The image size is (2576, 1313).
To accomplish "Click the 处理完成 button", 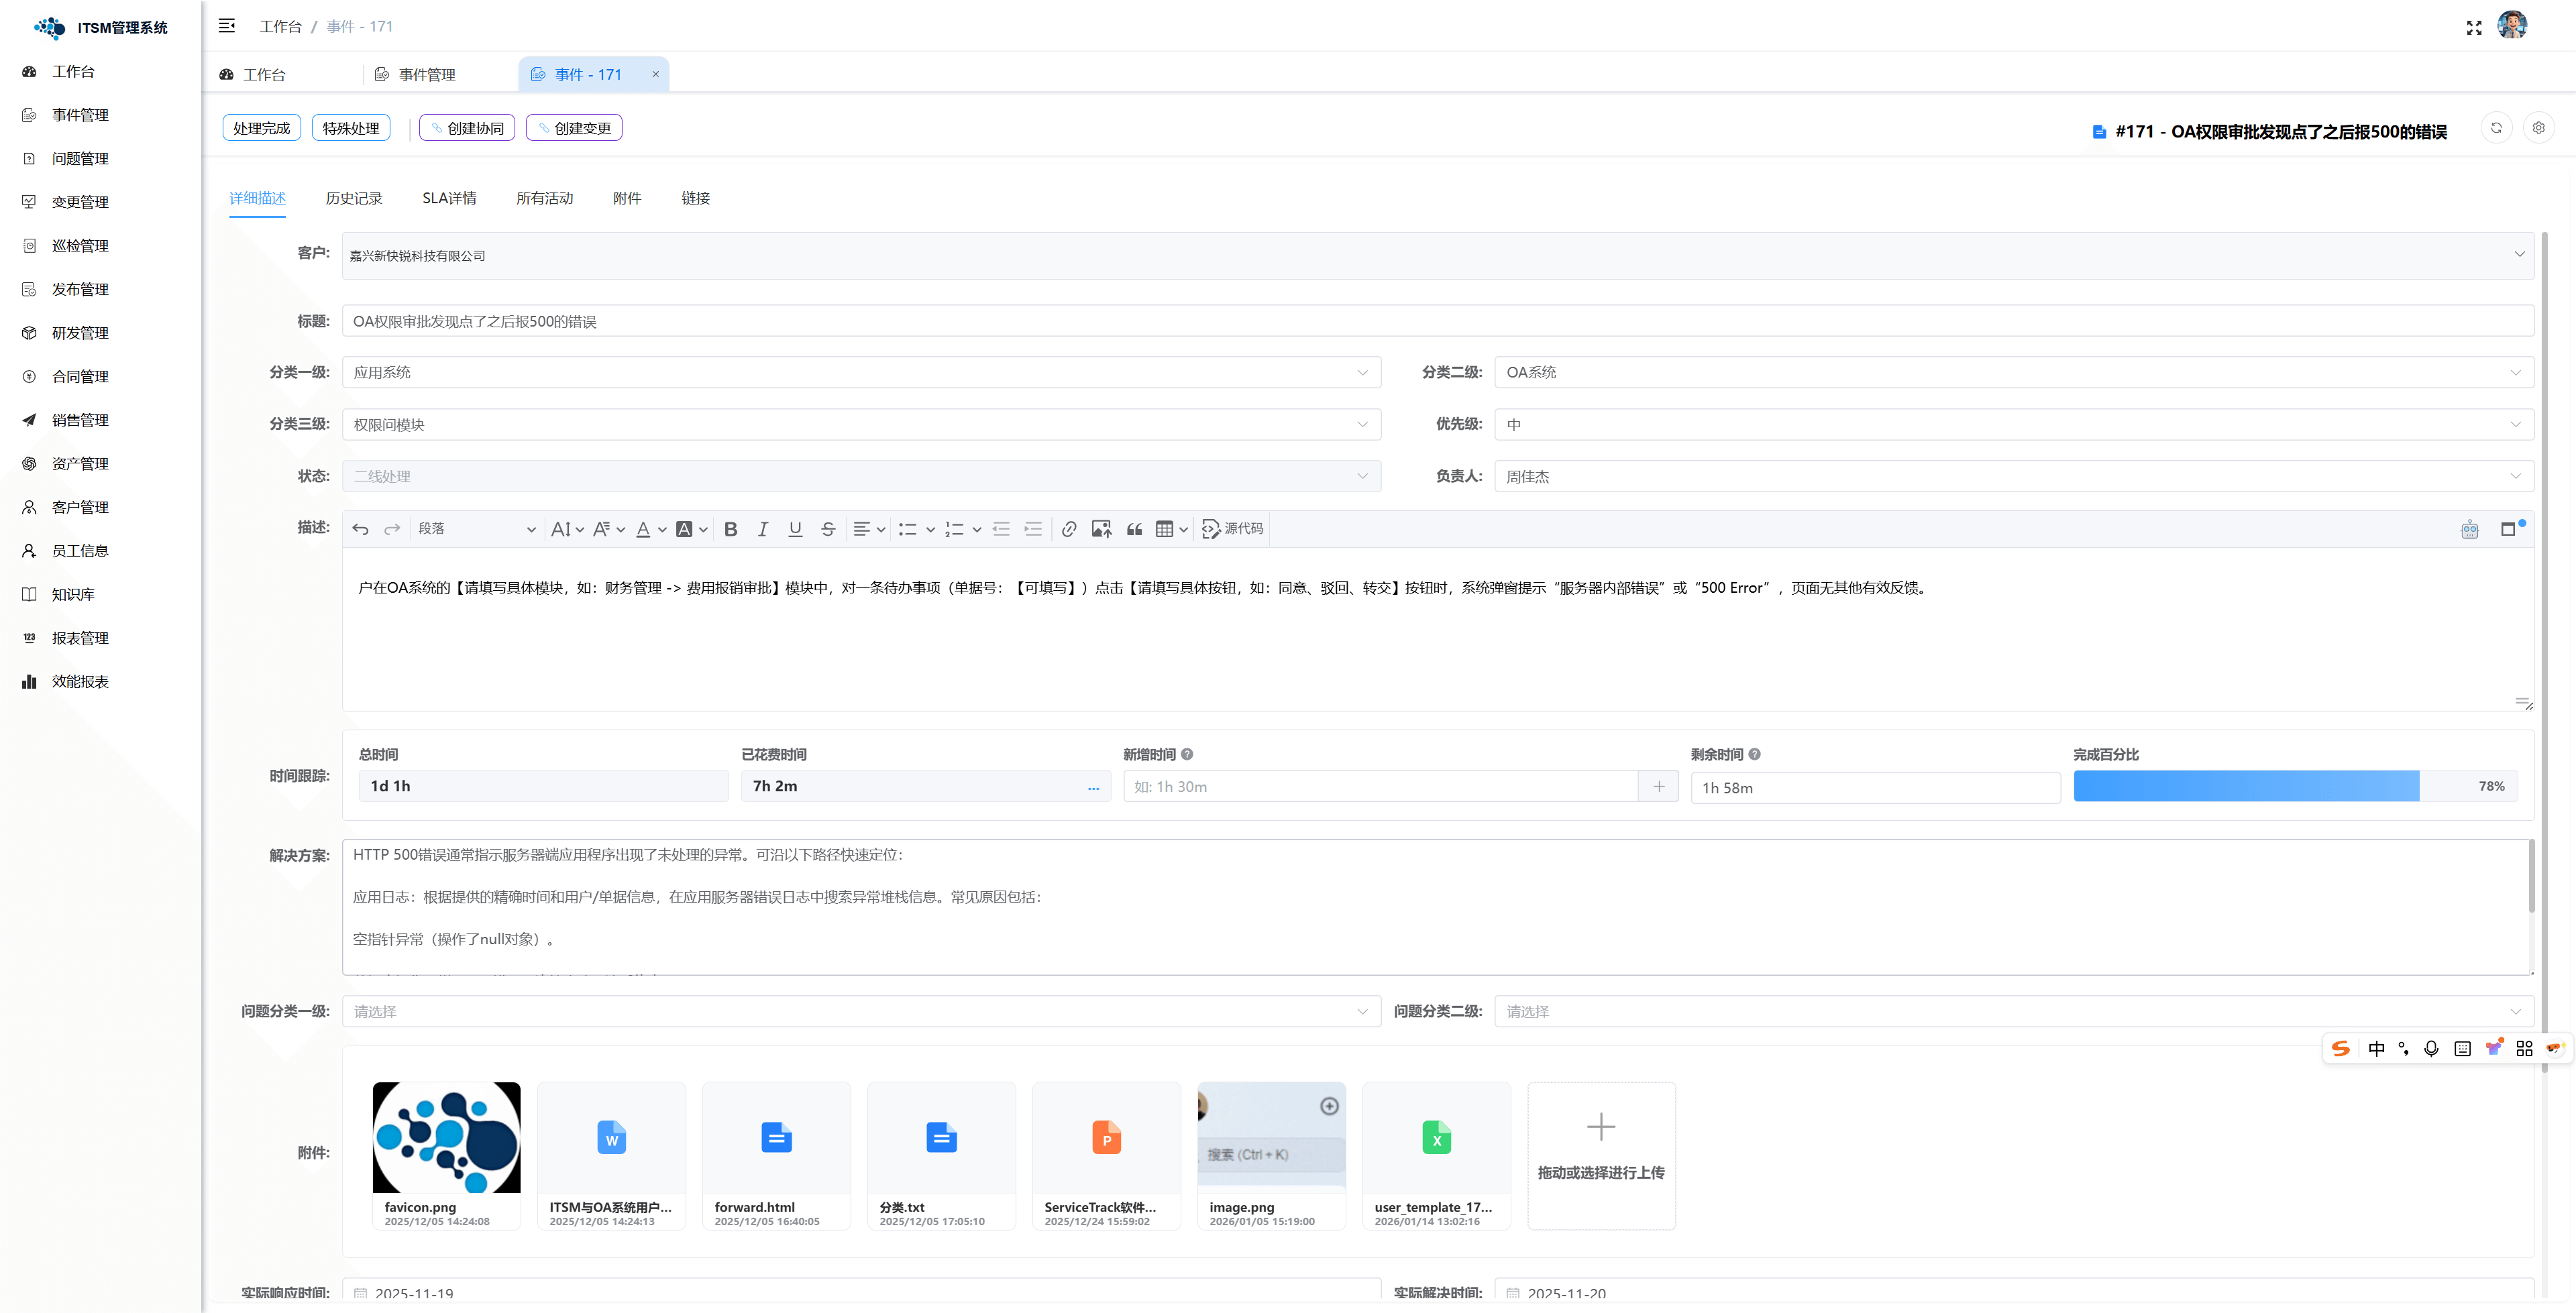I will coord(261,128).
